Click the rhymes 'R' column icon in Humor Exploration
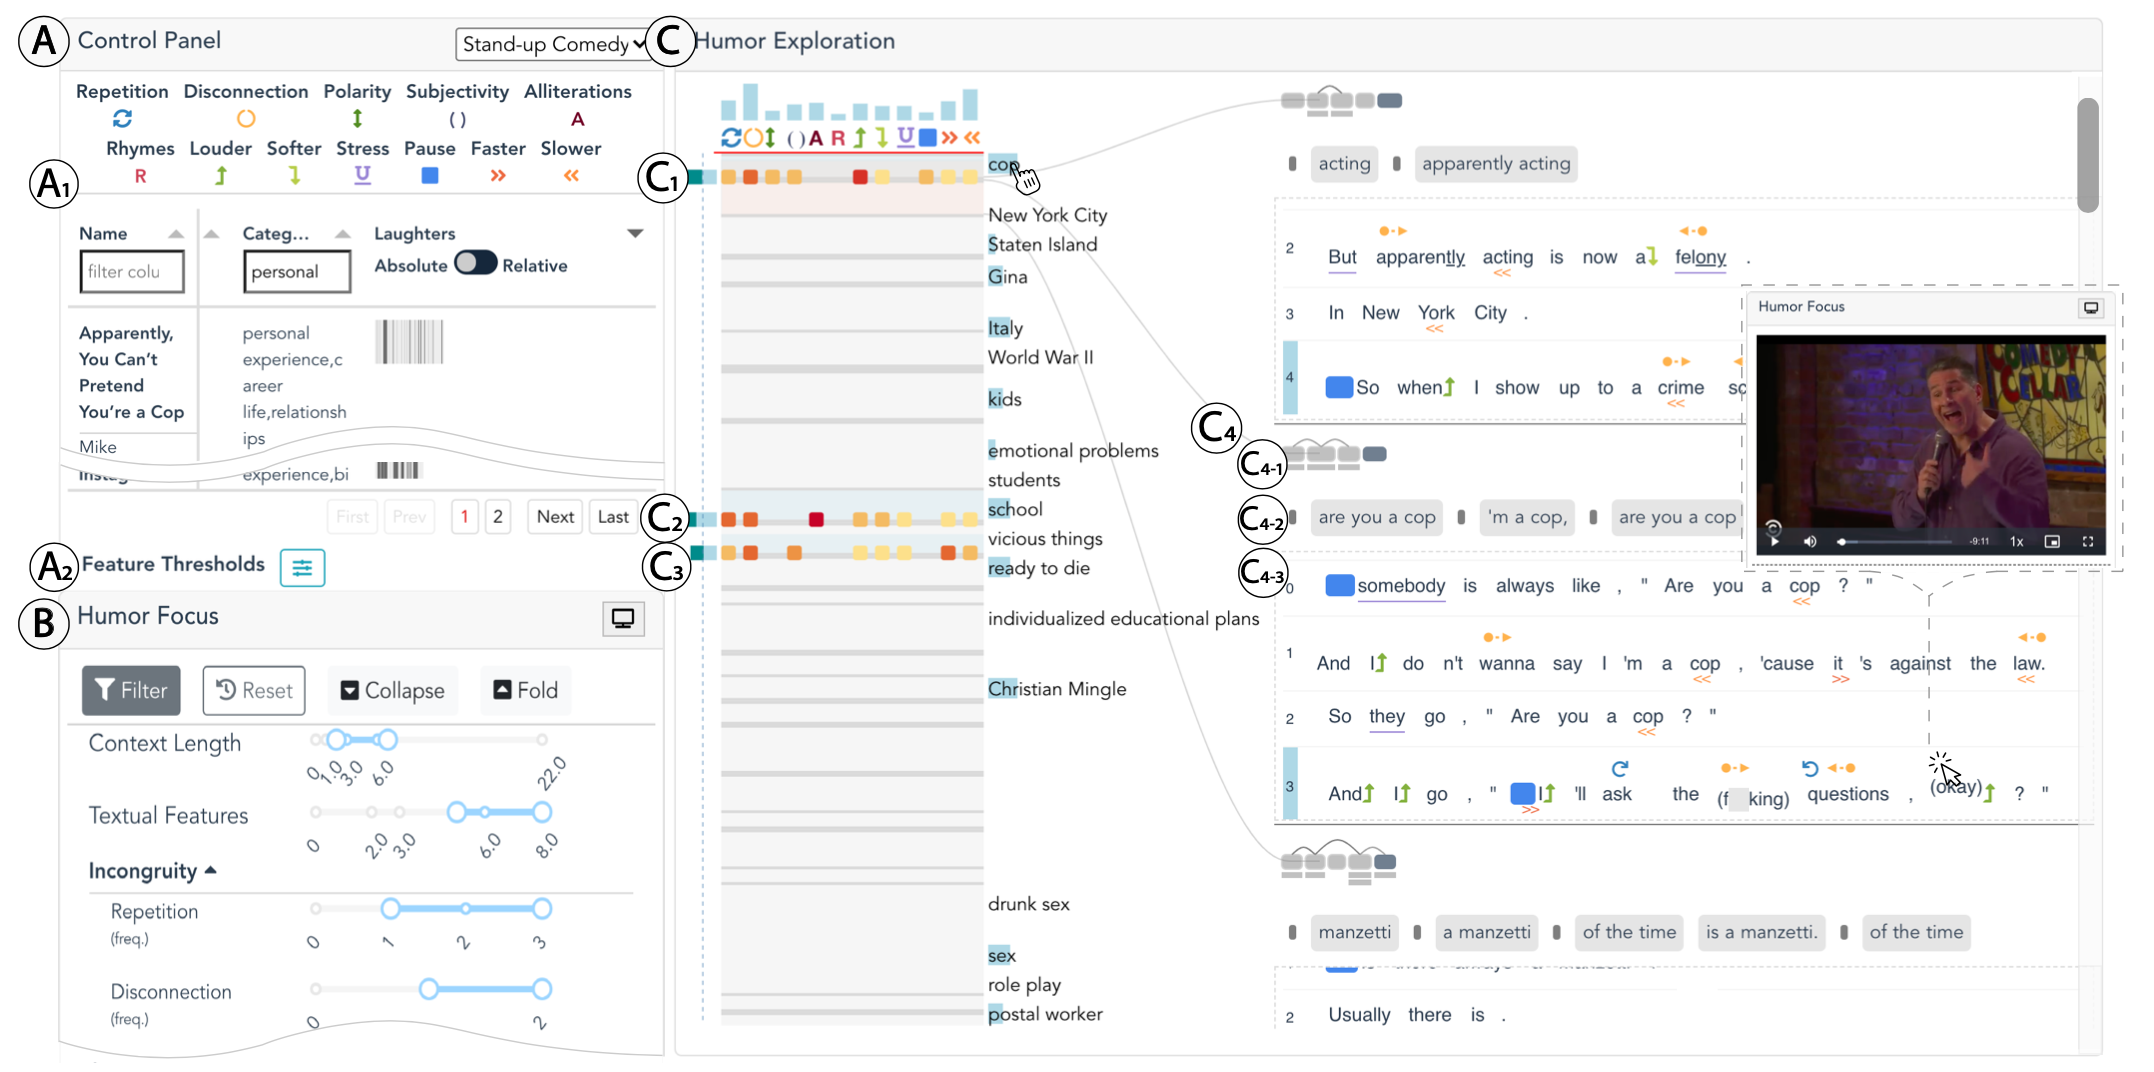2154x1072 pixels. [838, 138]
